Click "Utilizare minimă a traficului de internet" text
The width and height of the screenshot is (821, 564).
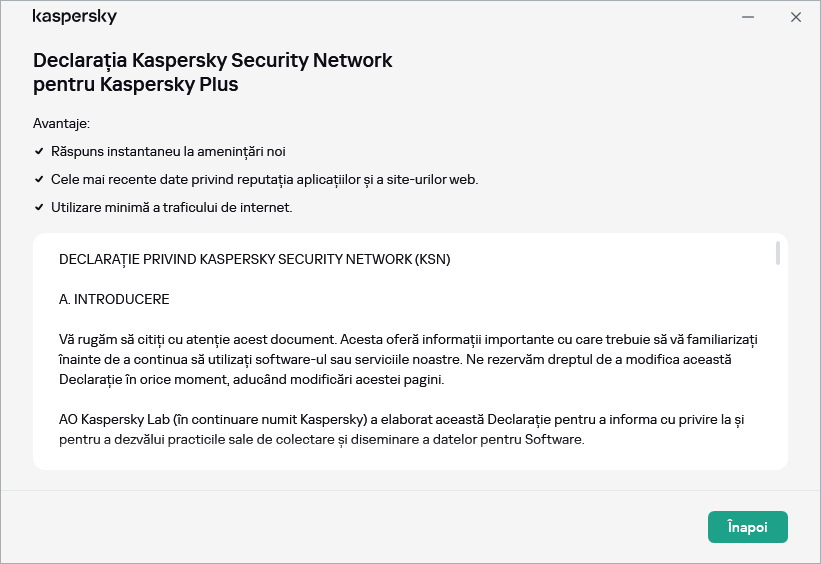coord(171,208)
